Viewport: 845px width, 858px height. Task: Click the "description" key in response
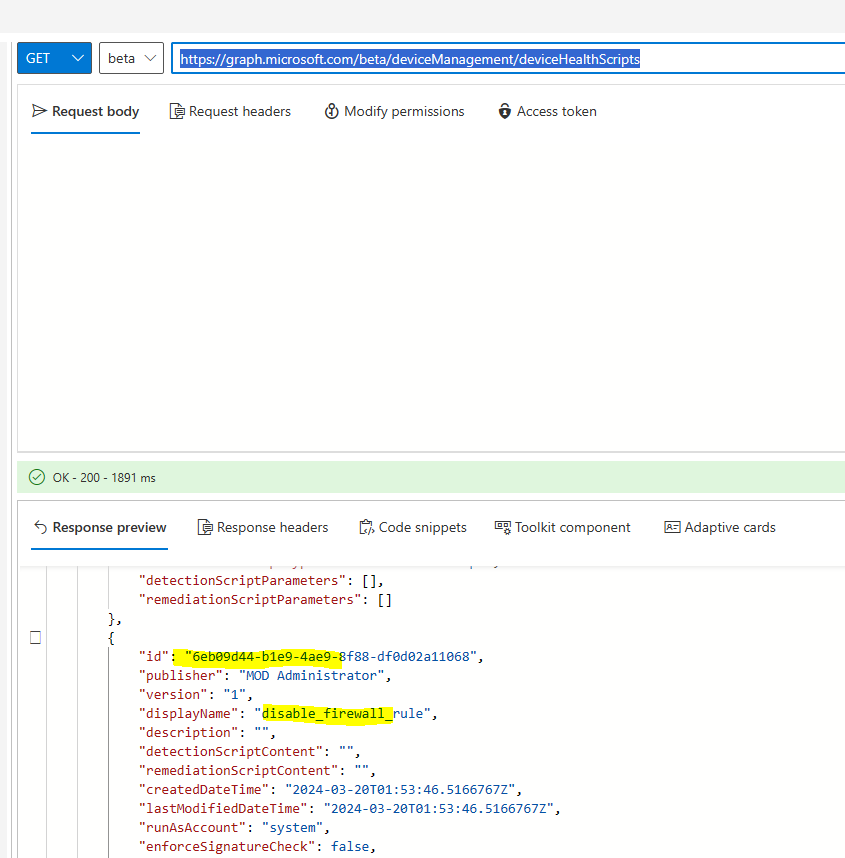(x=188, y=733)
